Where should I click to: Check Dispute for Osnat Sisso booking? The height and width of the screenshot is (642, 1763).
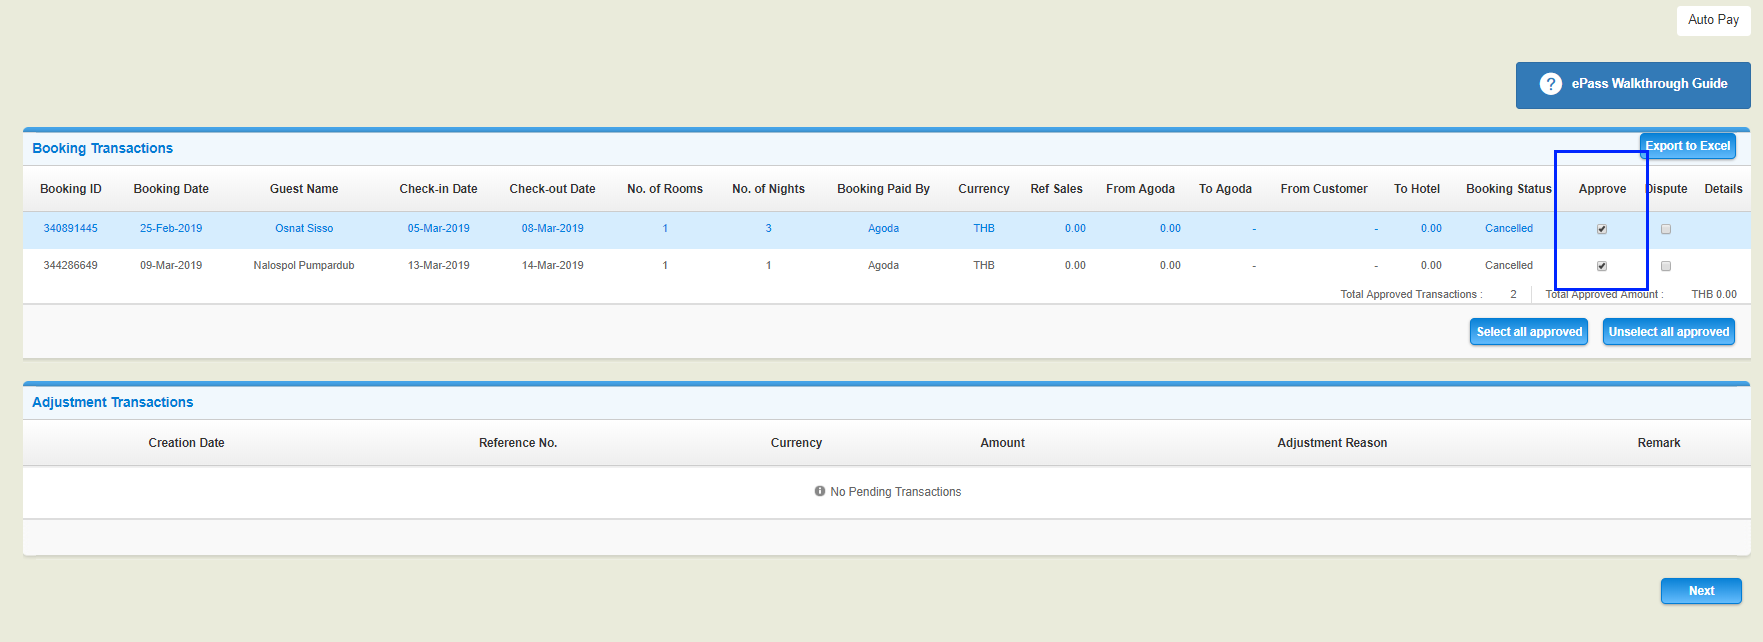pos(1665,229)
